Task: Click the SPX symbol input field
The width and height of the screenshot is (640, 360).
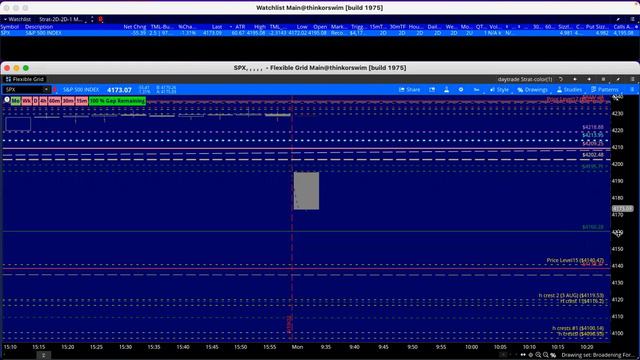Action: pos(23,90)
